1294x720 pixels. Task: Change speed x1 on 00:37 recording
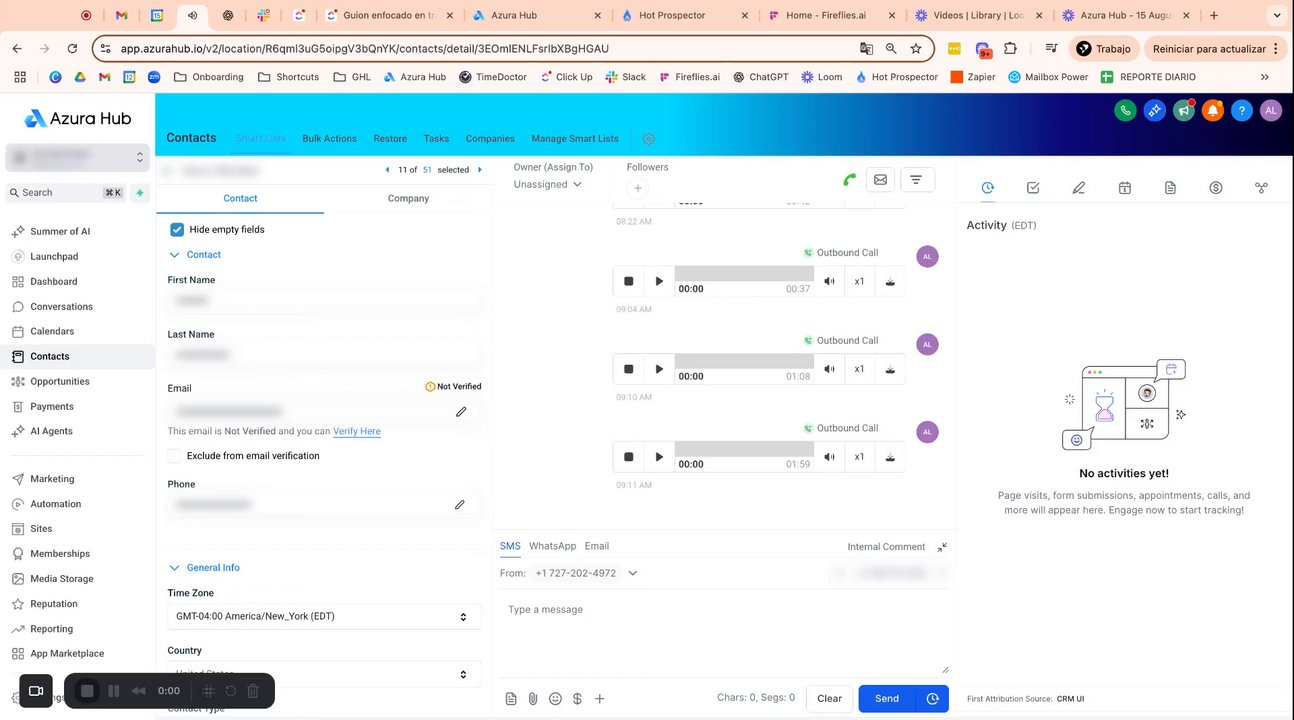[x=859, y=281]
